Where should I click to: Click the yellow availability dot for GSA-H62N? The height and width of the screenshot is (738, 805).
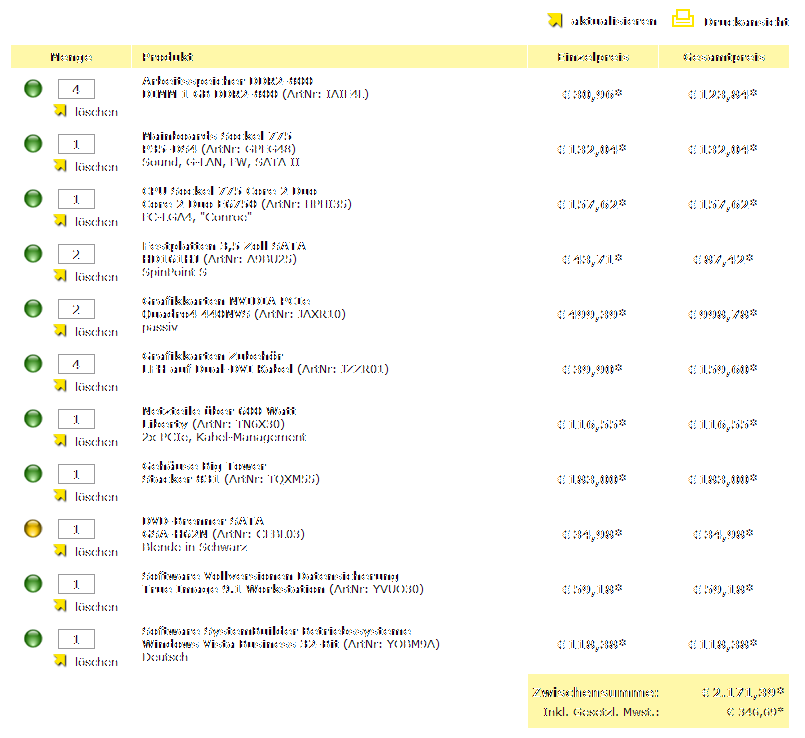[33, 529]
